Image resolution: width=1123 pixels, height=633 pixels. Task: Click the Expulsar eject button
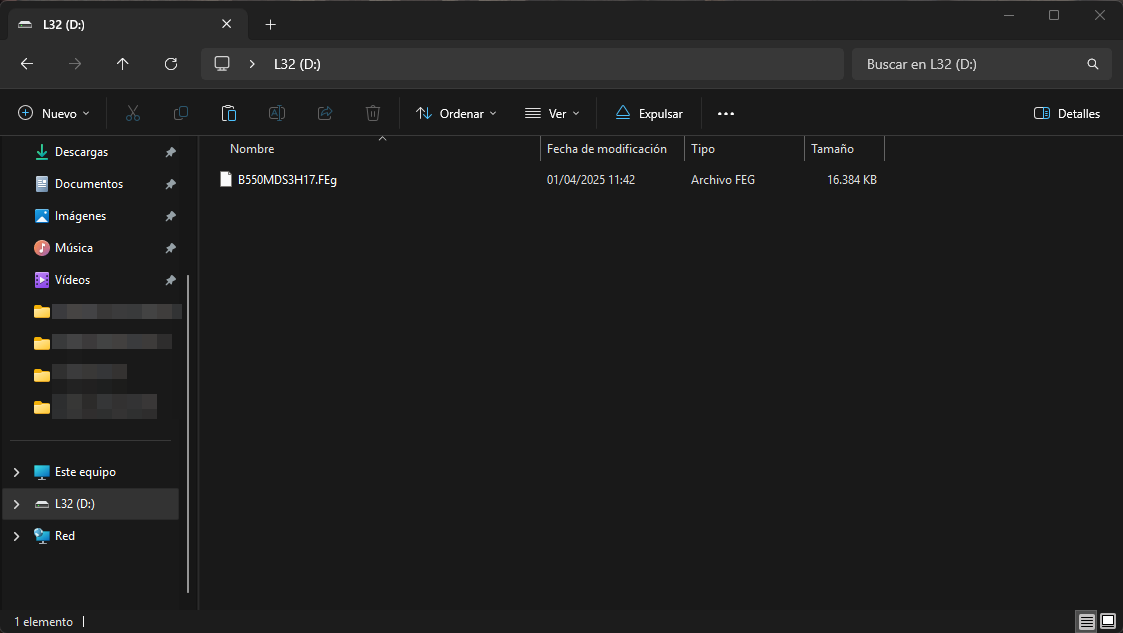click(x=649, y=114)
